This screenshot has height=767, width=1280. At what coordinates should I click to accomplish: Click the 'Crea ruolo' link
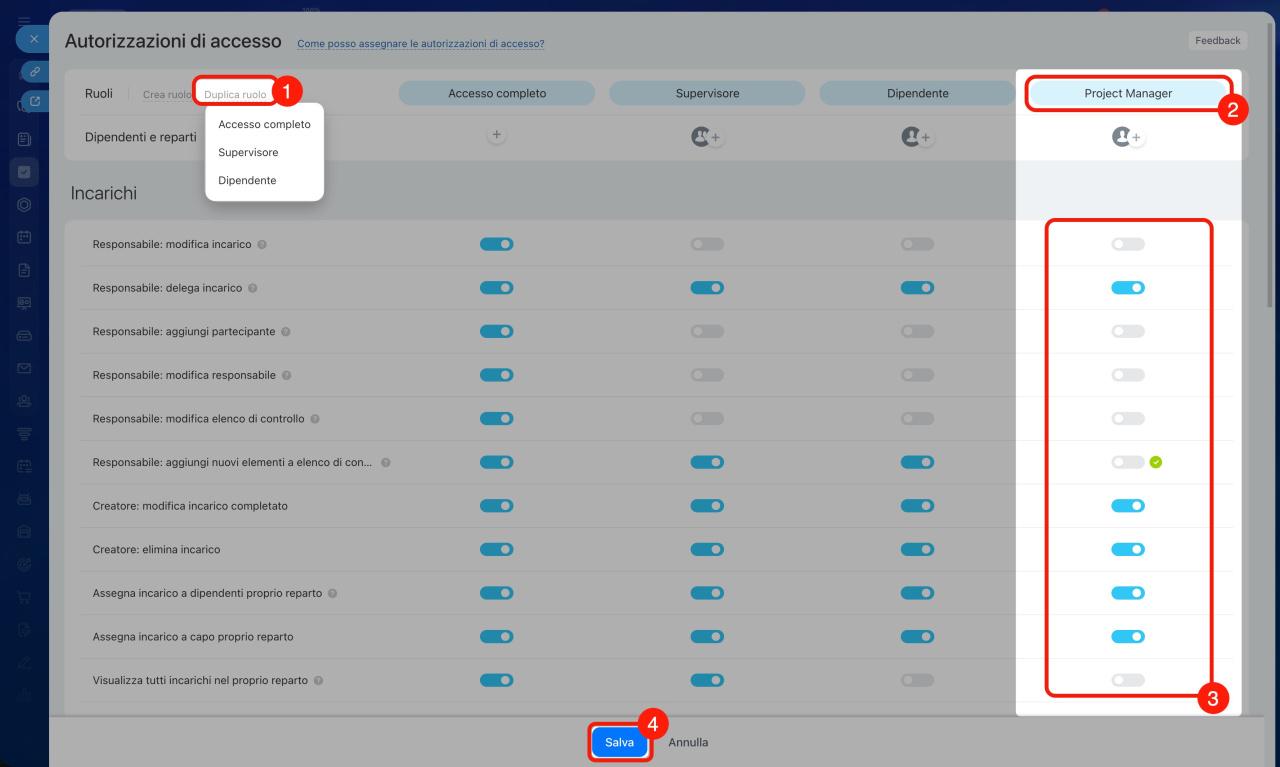166,95
